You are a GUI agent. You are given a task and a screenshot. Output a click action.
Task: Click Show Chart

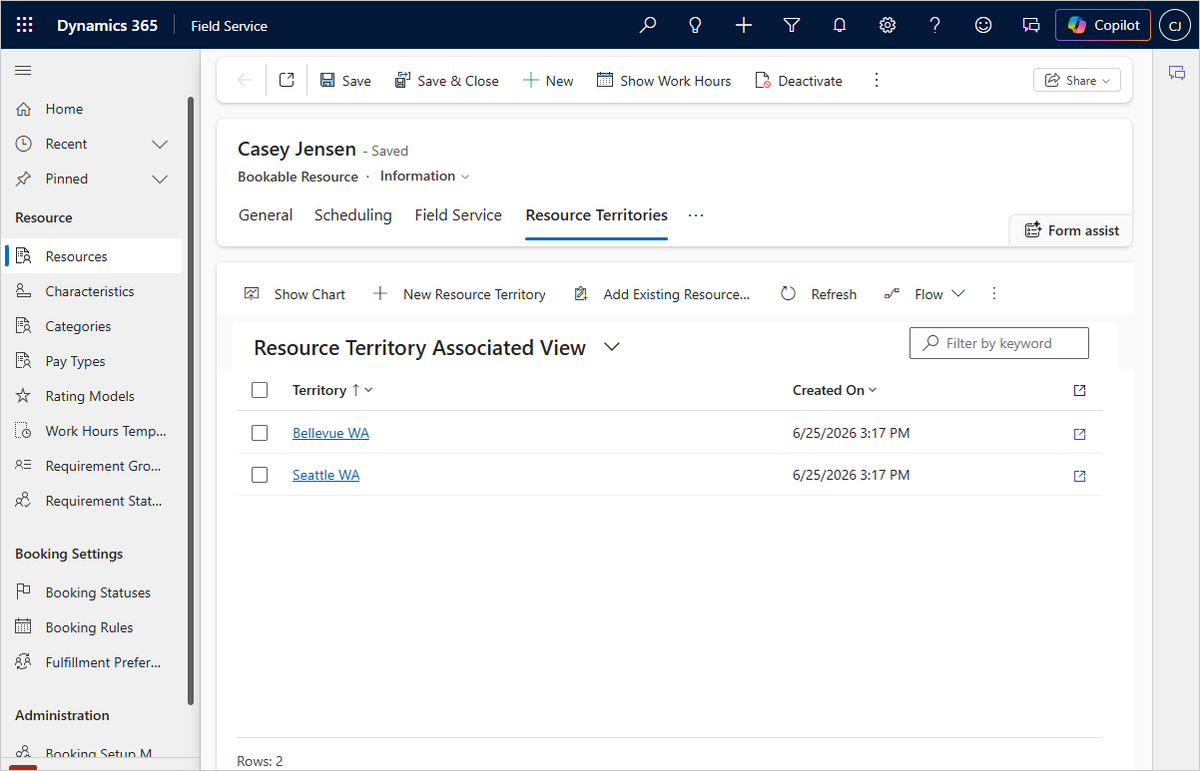coord(295,294)
